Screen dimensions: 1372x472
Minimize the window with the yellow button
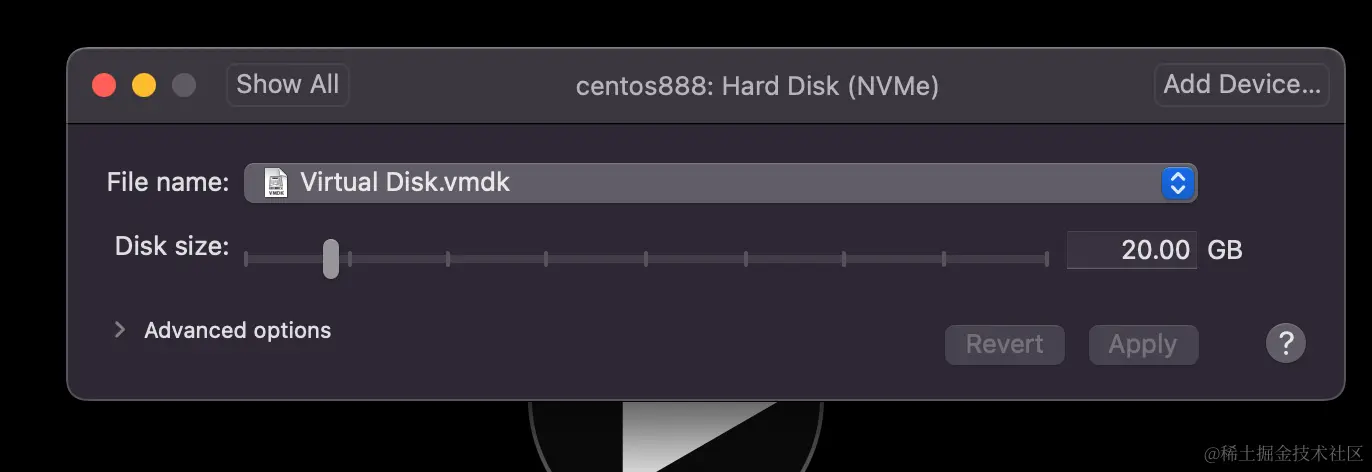[x=144, y=85]
